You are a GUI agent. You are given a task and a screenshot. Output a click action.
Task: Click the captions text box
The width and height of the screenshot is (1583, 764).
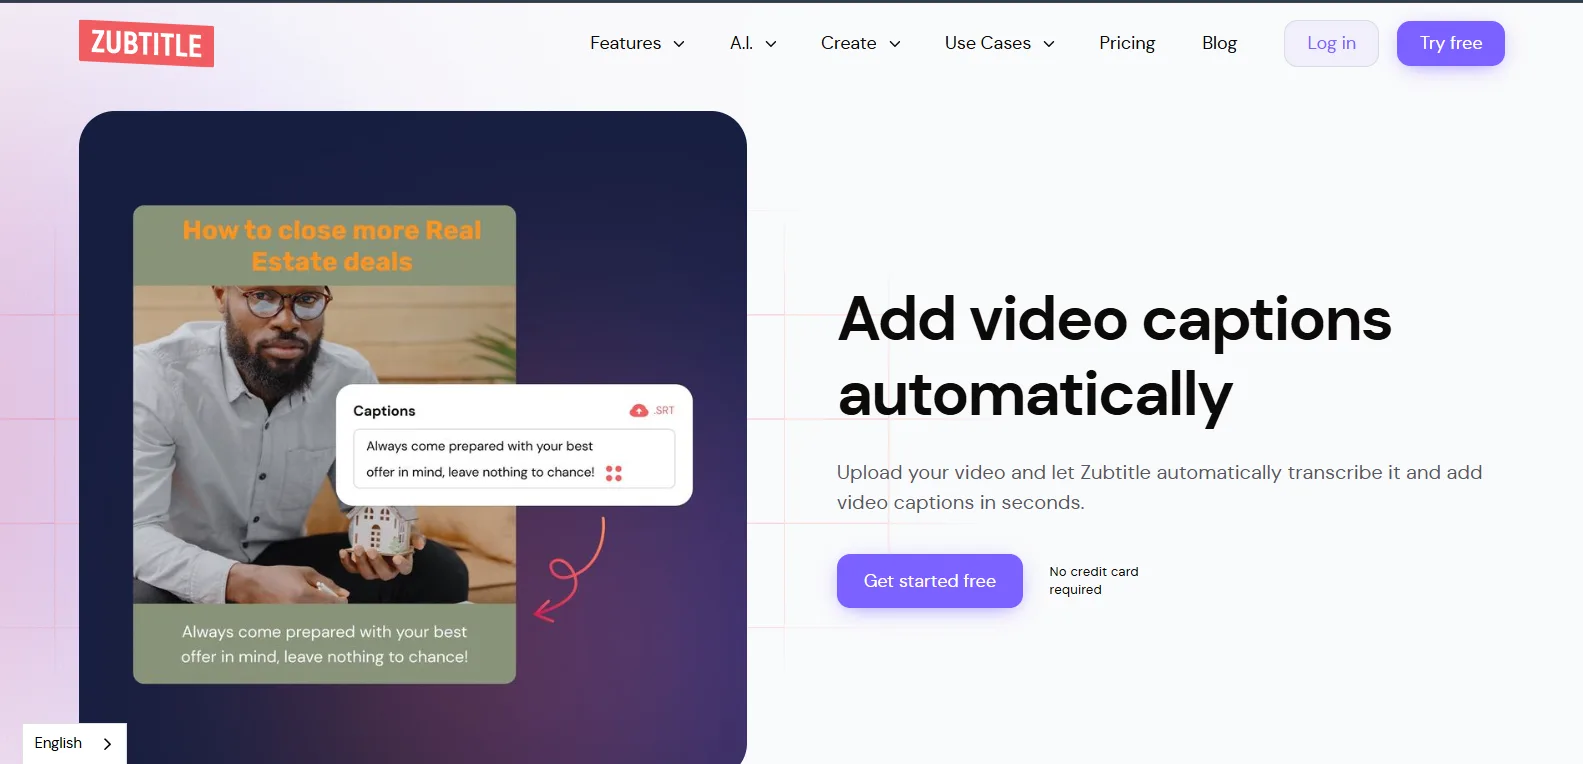[x=514, y=459]
